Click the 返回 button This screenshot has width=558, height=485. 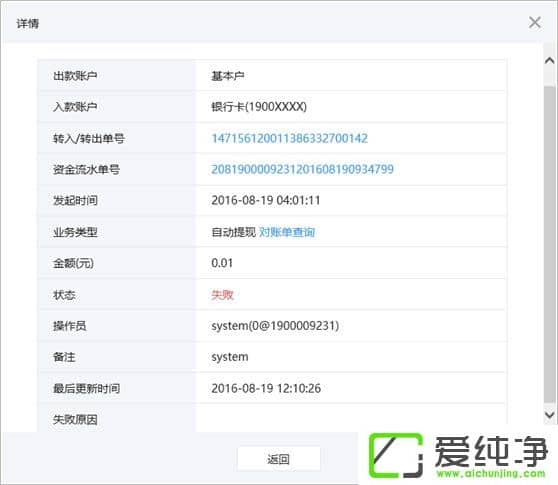click(x=279, y=459)
